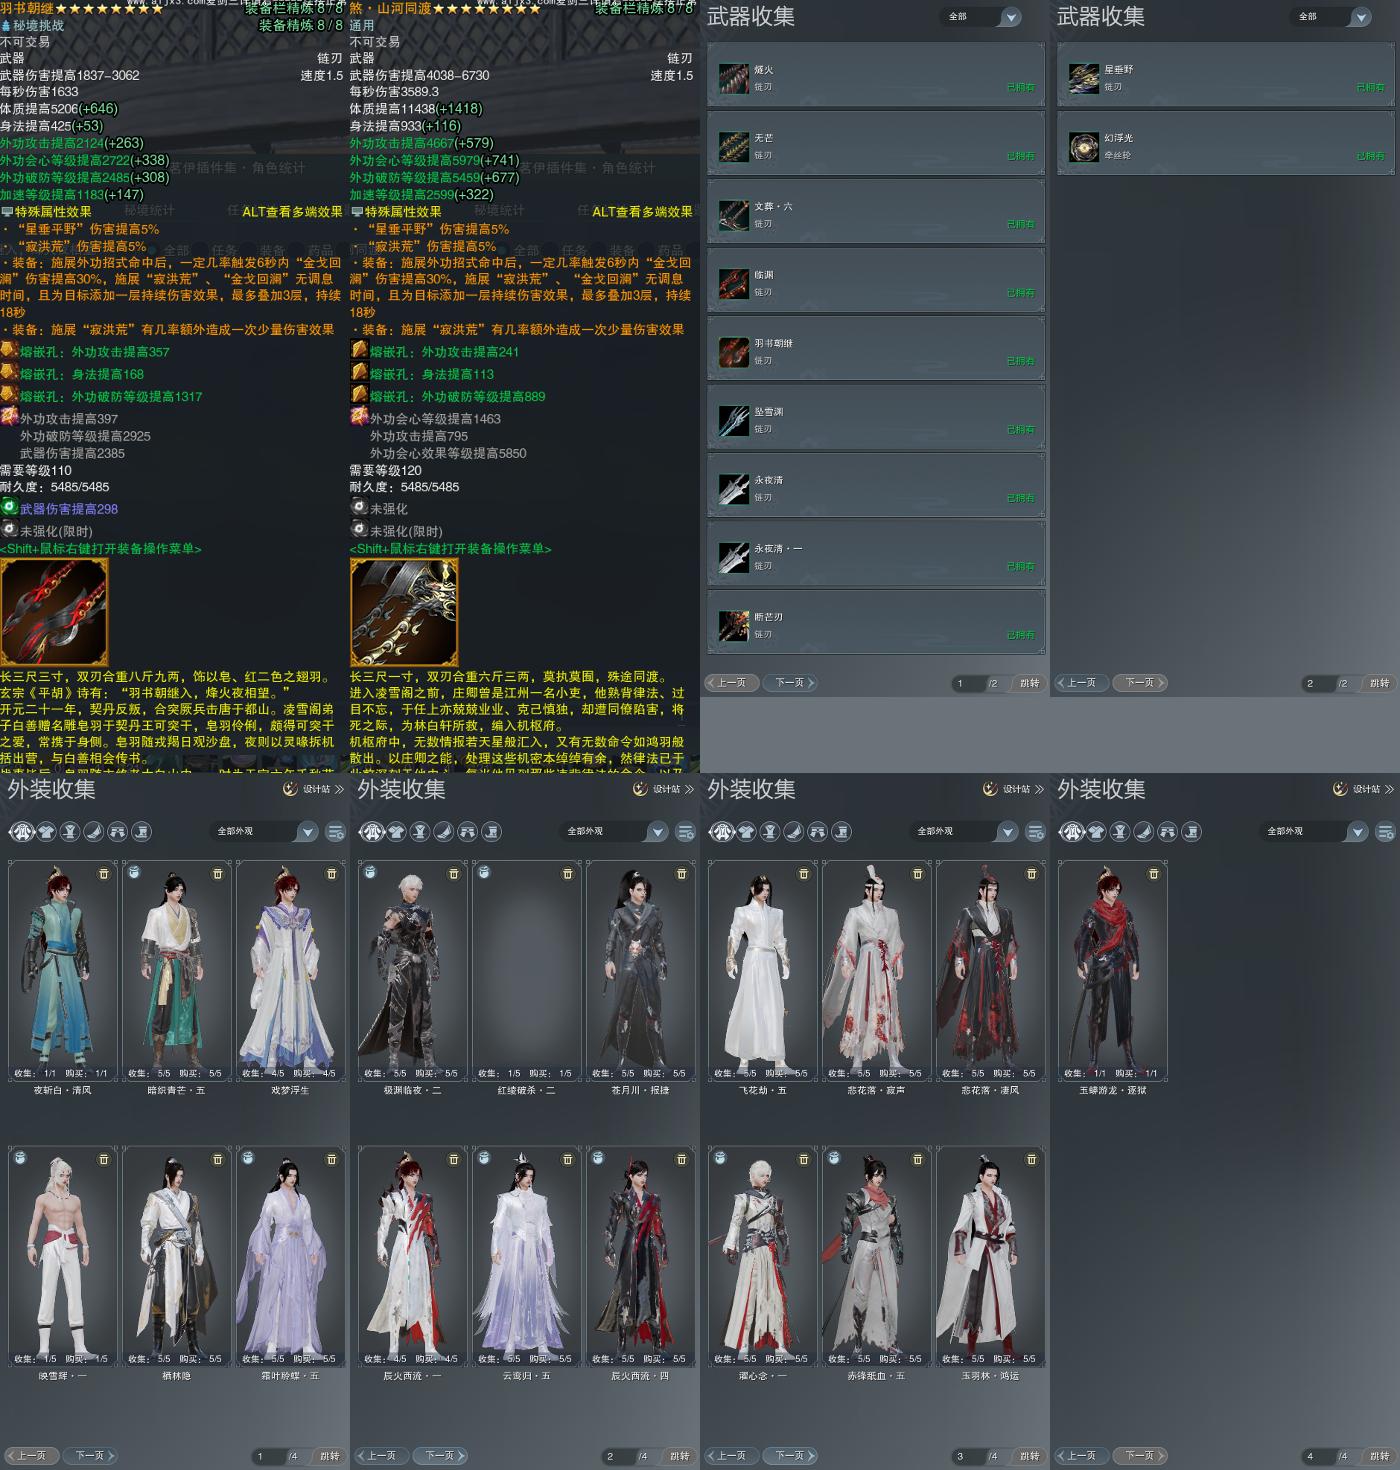Screen dimensions: 1400x1470
Task: Click the 设计站 moon icon on outfit page 2
Action: pos(640,789)
